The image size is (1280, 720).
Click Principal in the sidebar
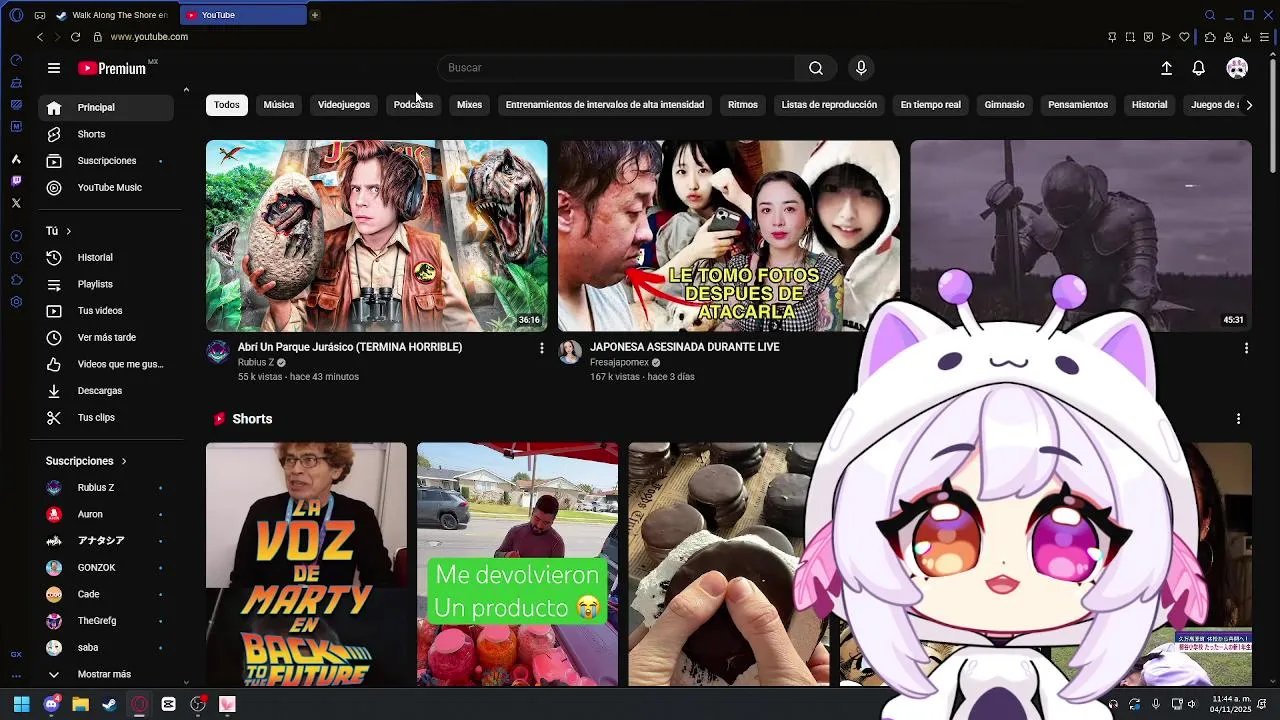point(106,108)
